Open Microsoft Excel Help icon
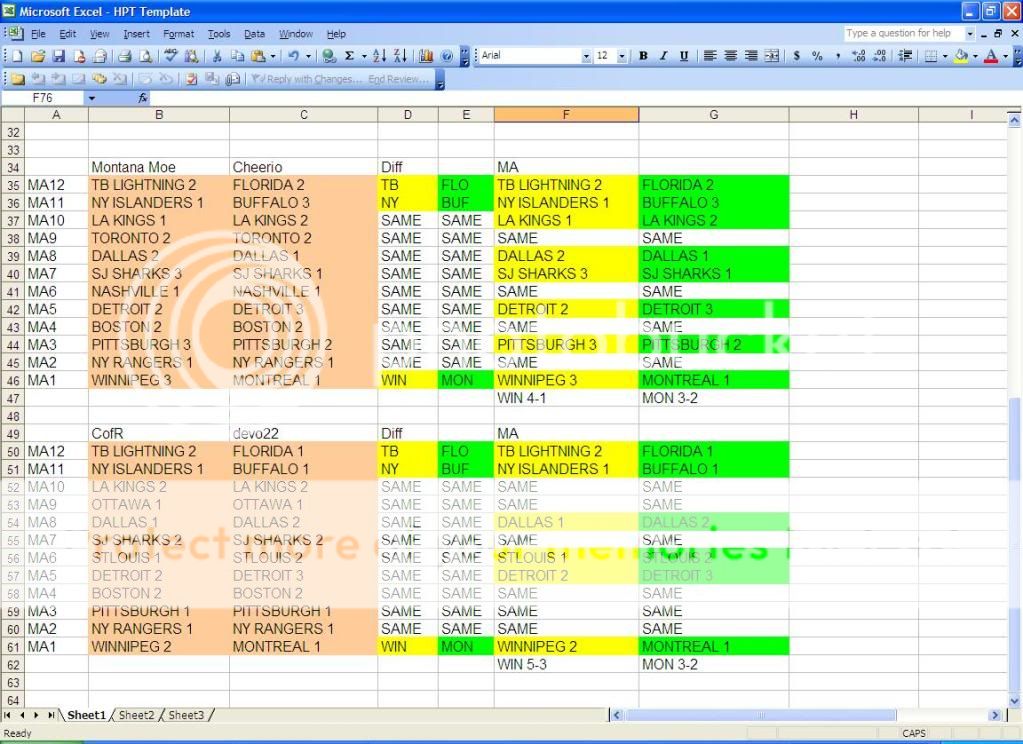1023x744 pixels. [447, 56]
